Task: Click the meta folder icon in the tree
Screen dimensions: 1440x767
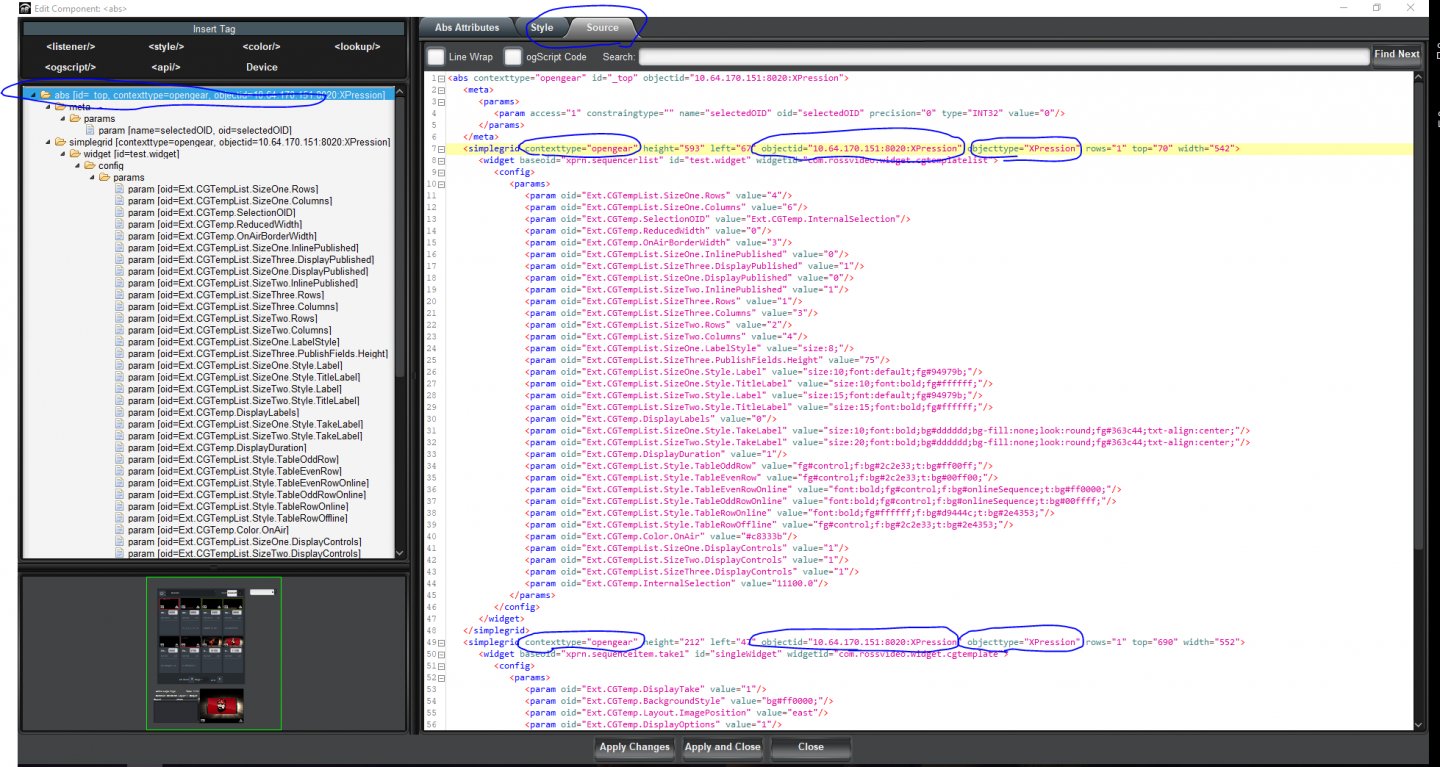Action: pyautogui.click(x=59, y=107)
